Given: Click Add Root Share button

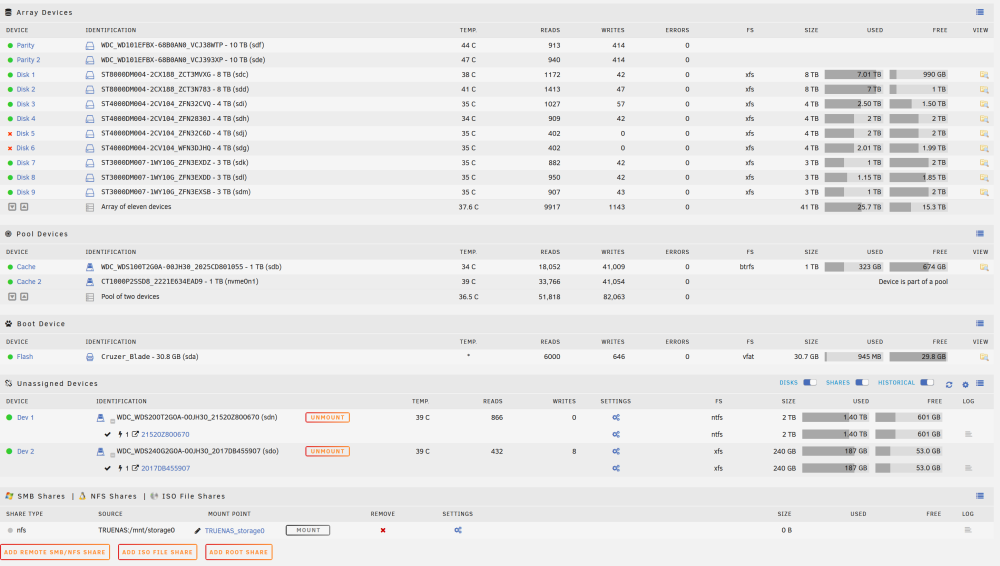Looking at the screenshot, I should (x=239, y=552).
